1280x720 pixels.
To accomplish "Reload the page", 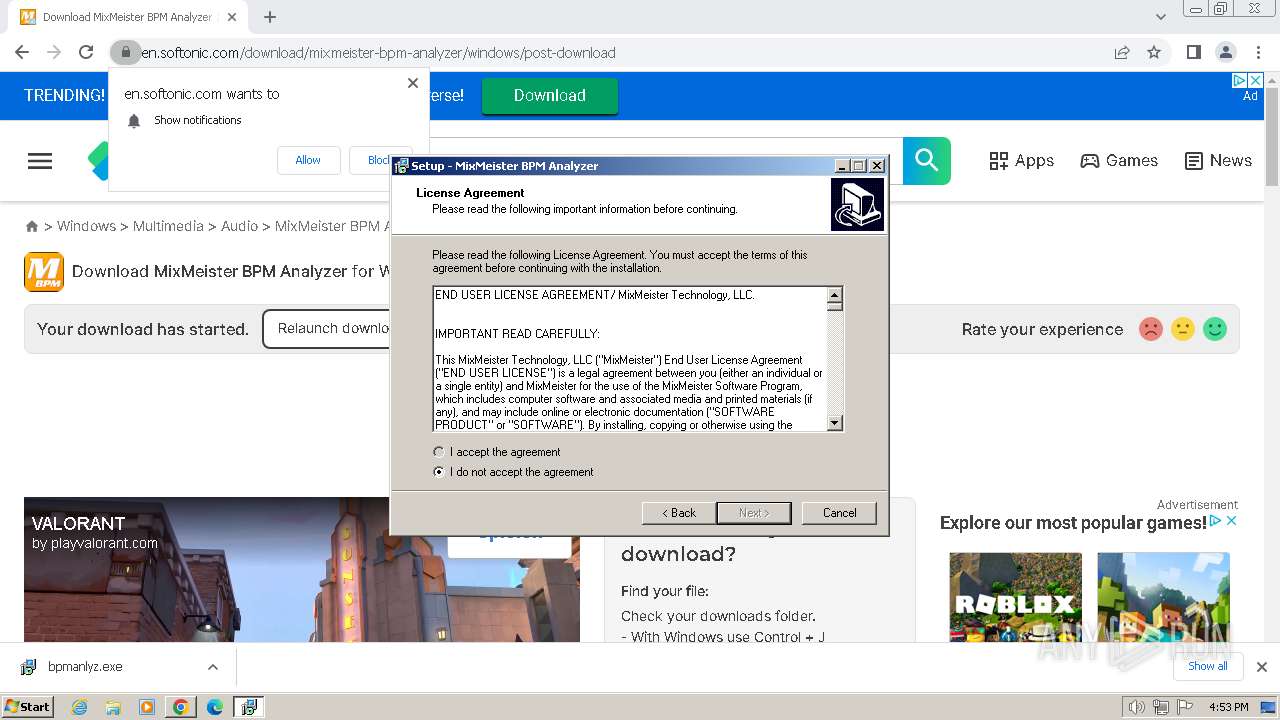I will point(86,52).
